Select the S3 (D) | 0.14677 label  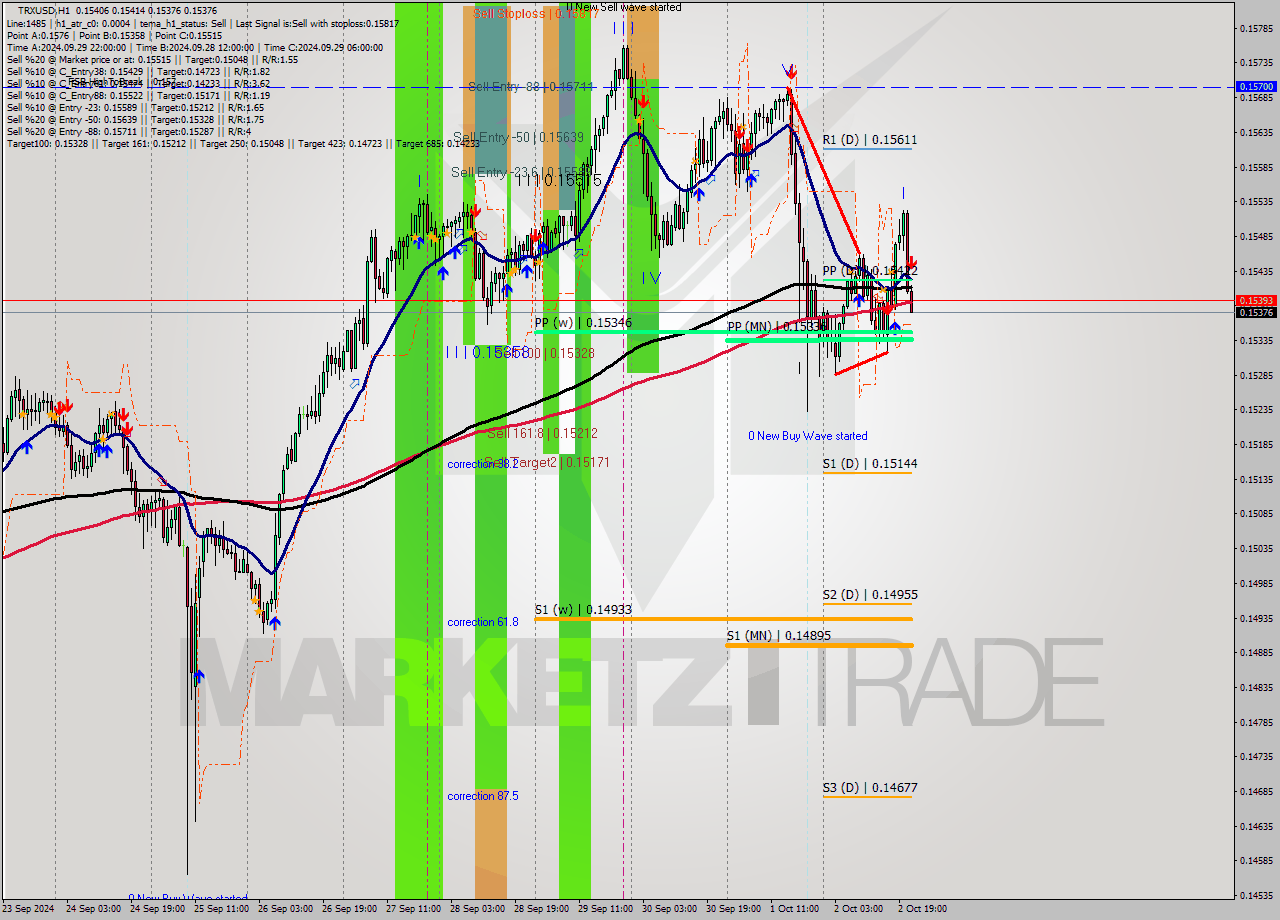[869, 788]
